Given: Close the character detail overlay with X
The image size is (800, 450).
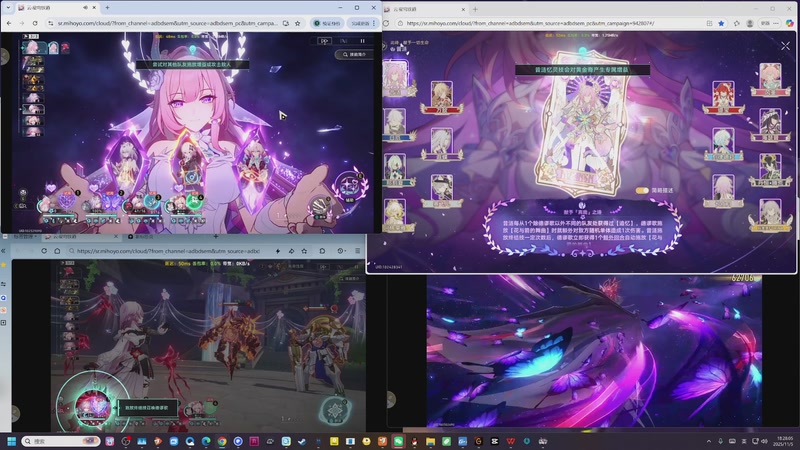Looking at the screenshot, I should click(x=785, y=46).
